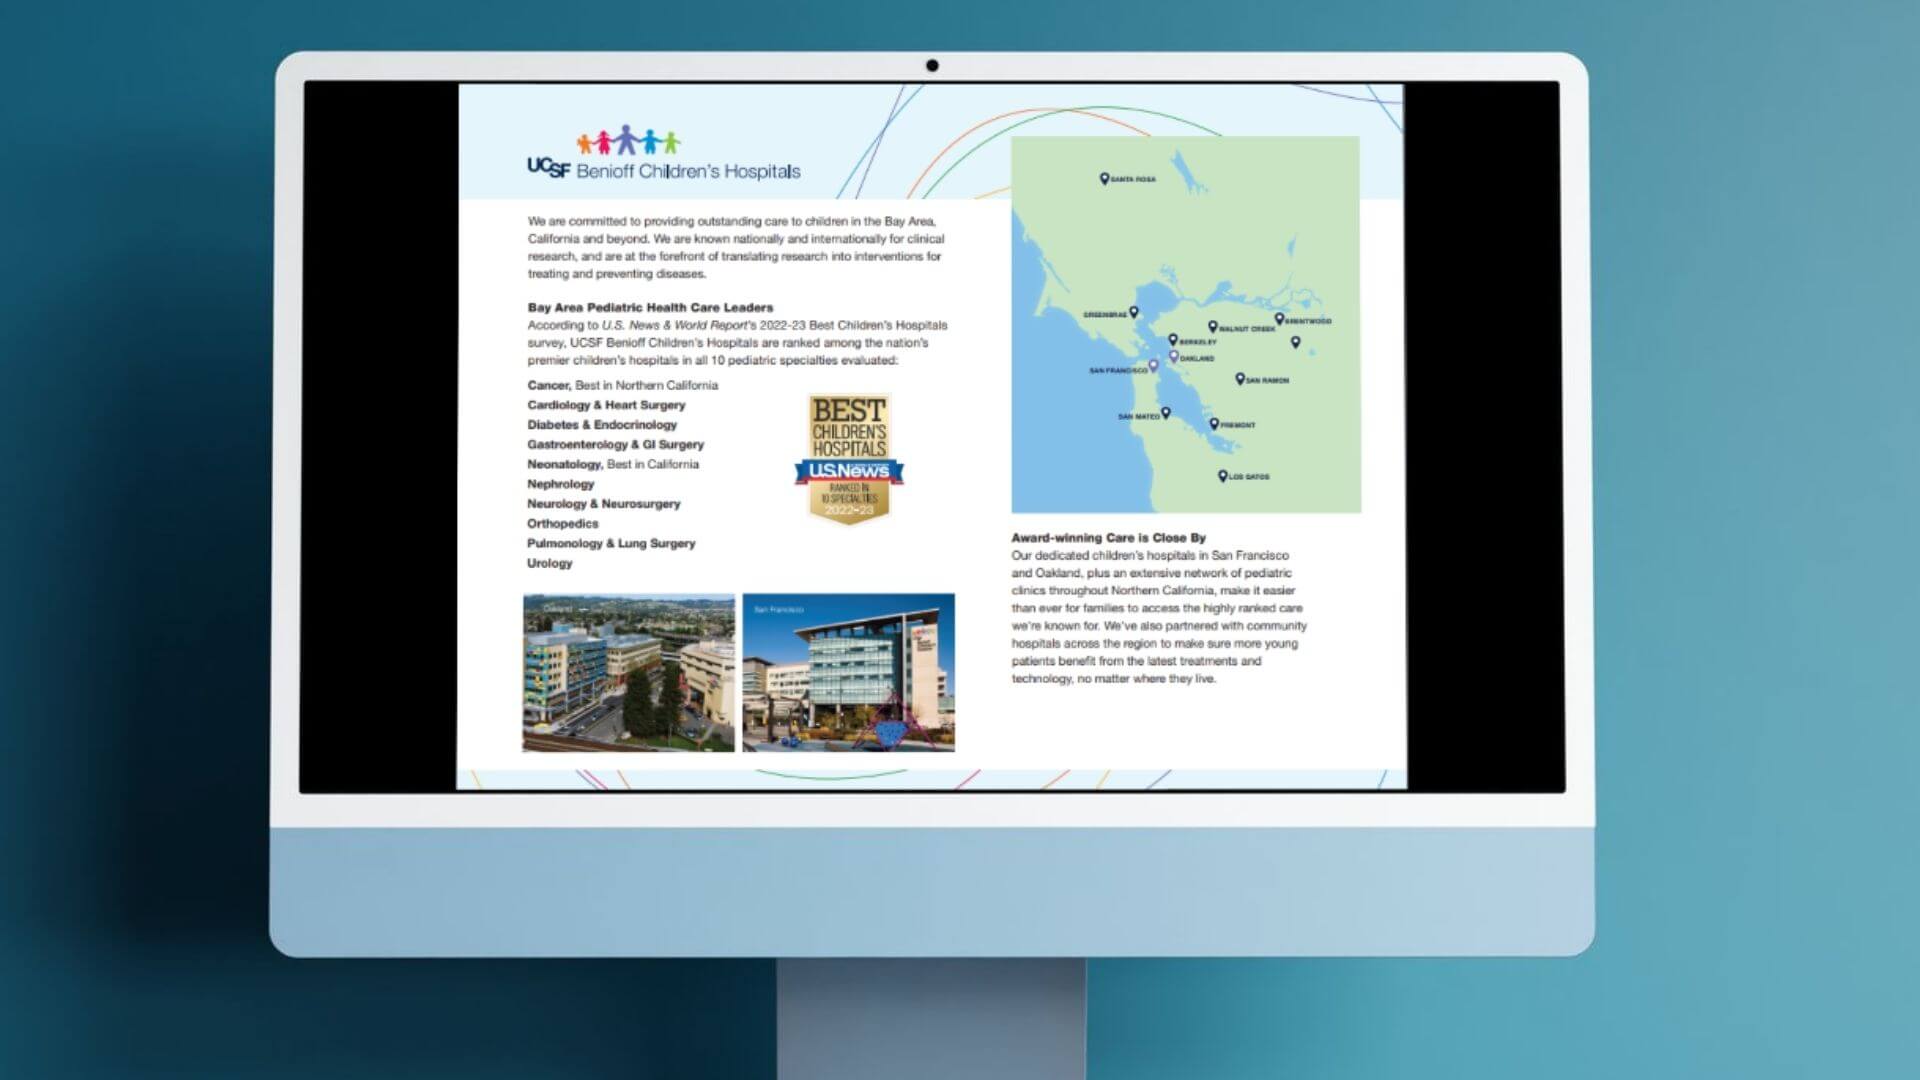Open the Oakland hospital campus photo
This screenshot has height=1080, width=1920.
click(628, 673)
